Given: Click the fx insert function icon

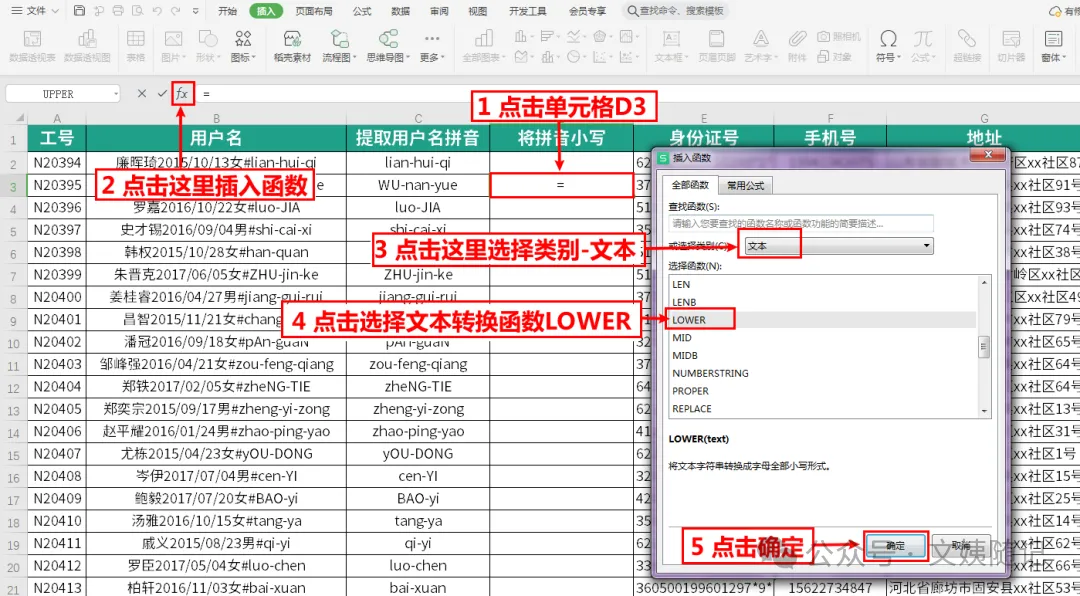Looking at the screenshot, I should click(182, 94).
